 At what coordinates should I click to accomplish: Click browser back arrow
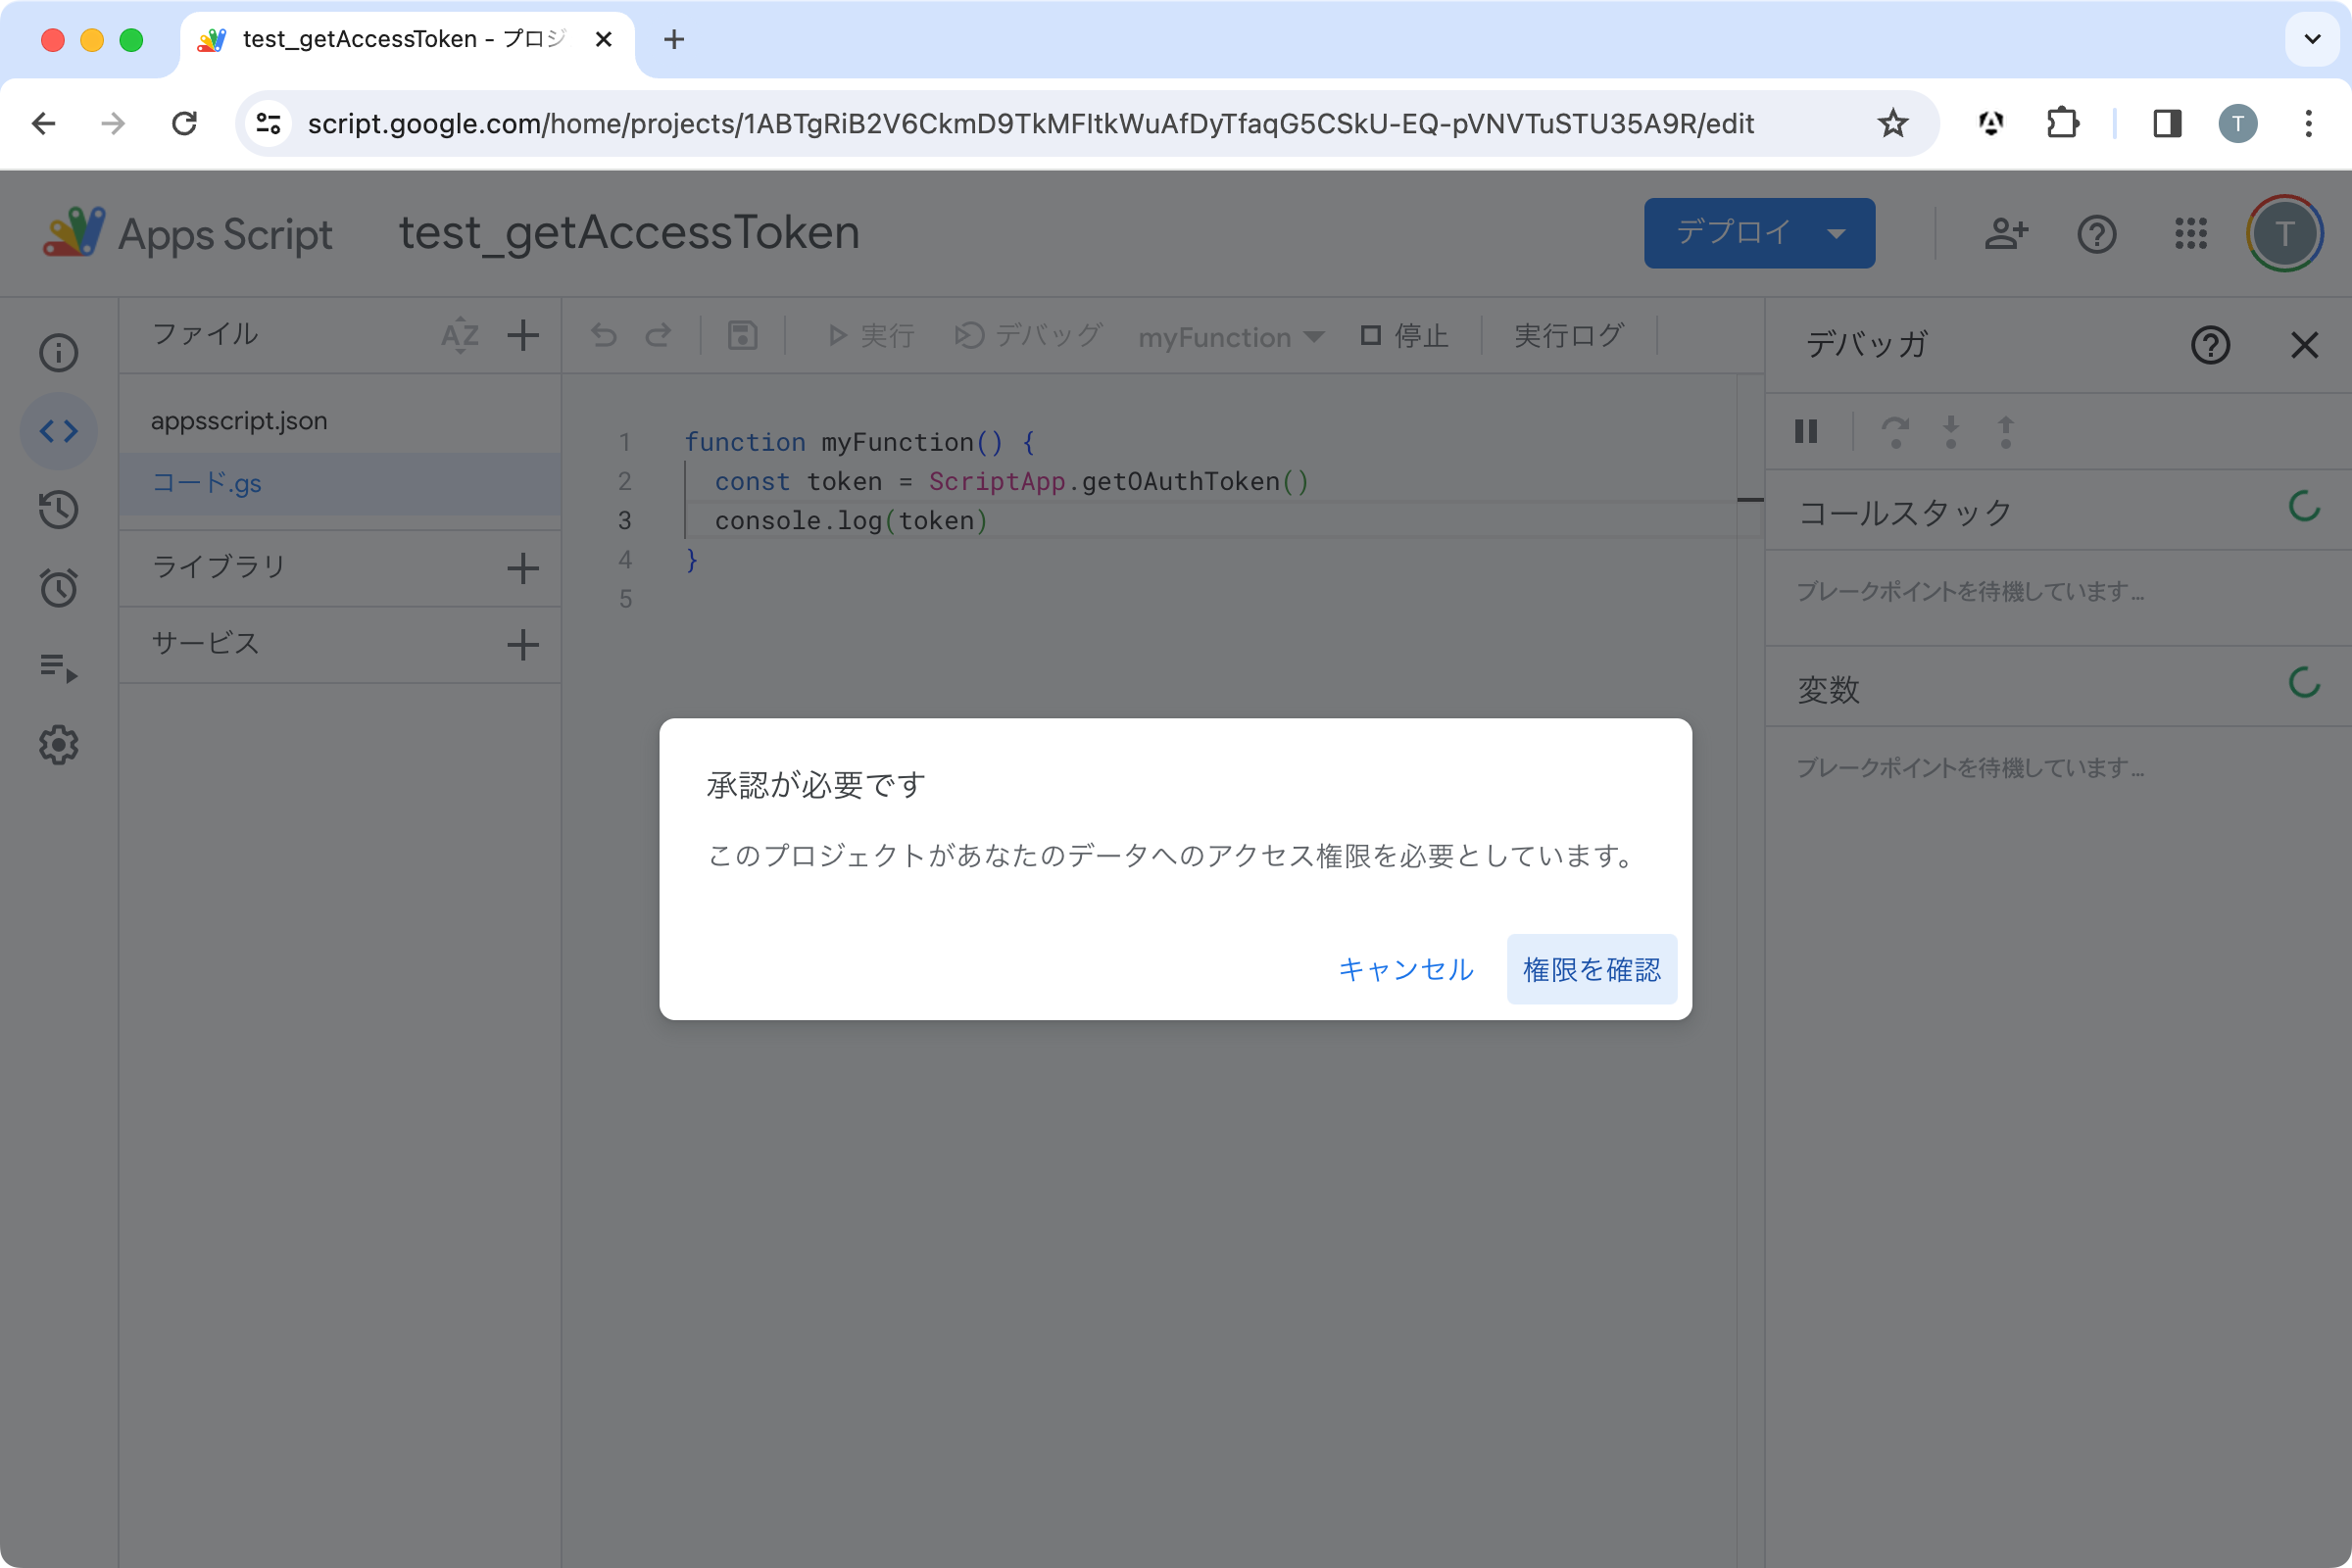44,123
